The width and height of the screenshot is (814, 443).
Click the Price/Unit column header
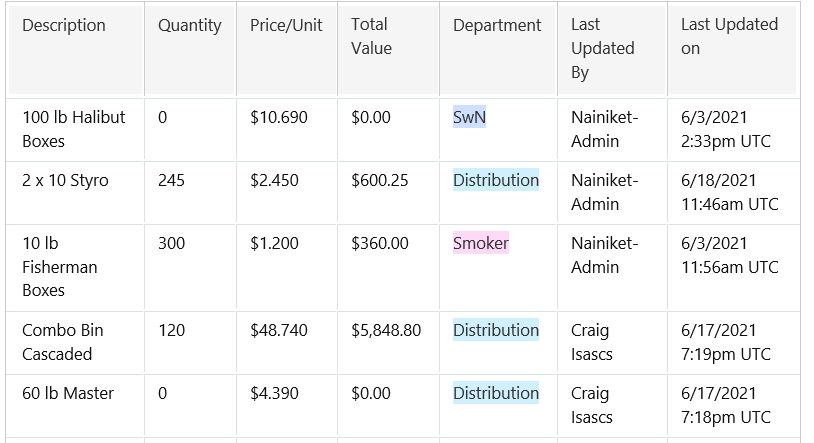click(286, 26)
